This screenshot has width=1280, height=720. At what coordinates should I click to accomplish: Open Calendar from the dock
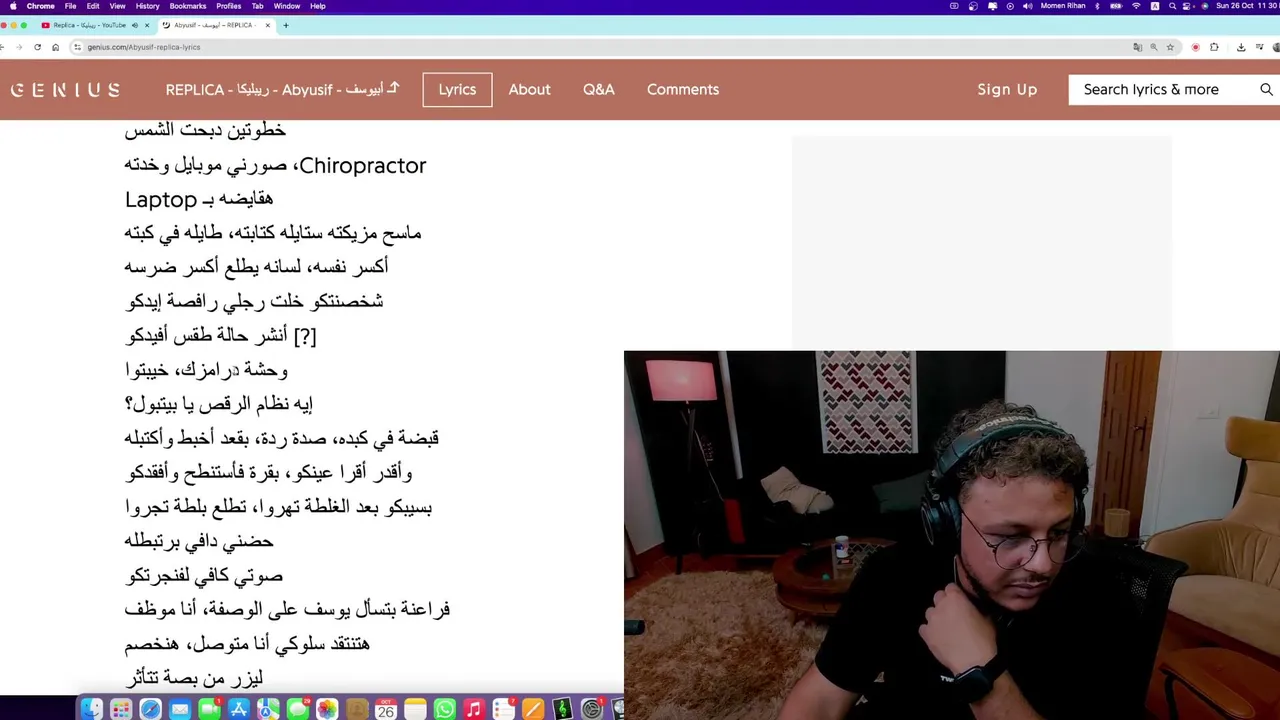tap(386, 709)
